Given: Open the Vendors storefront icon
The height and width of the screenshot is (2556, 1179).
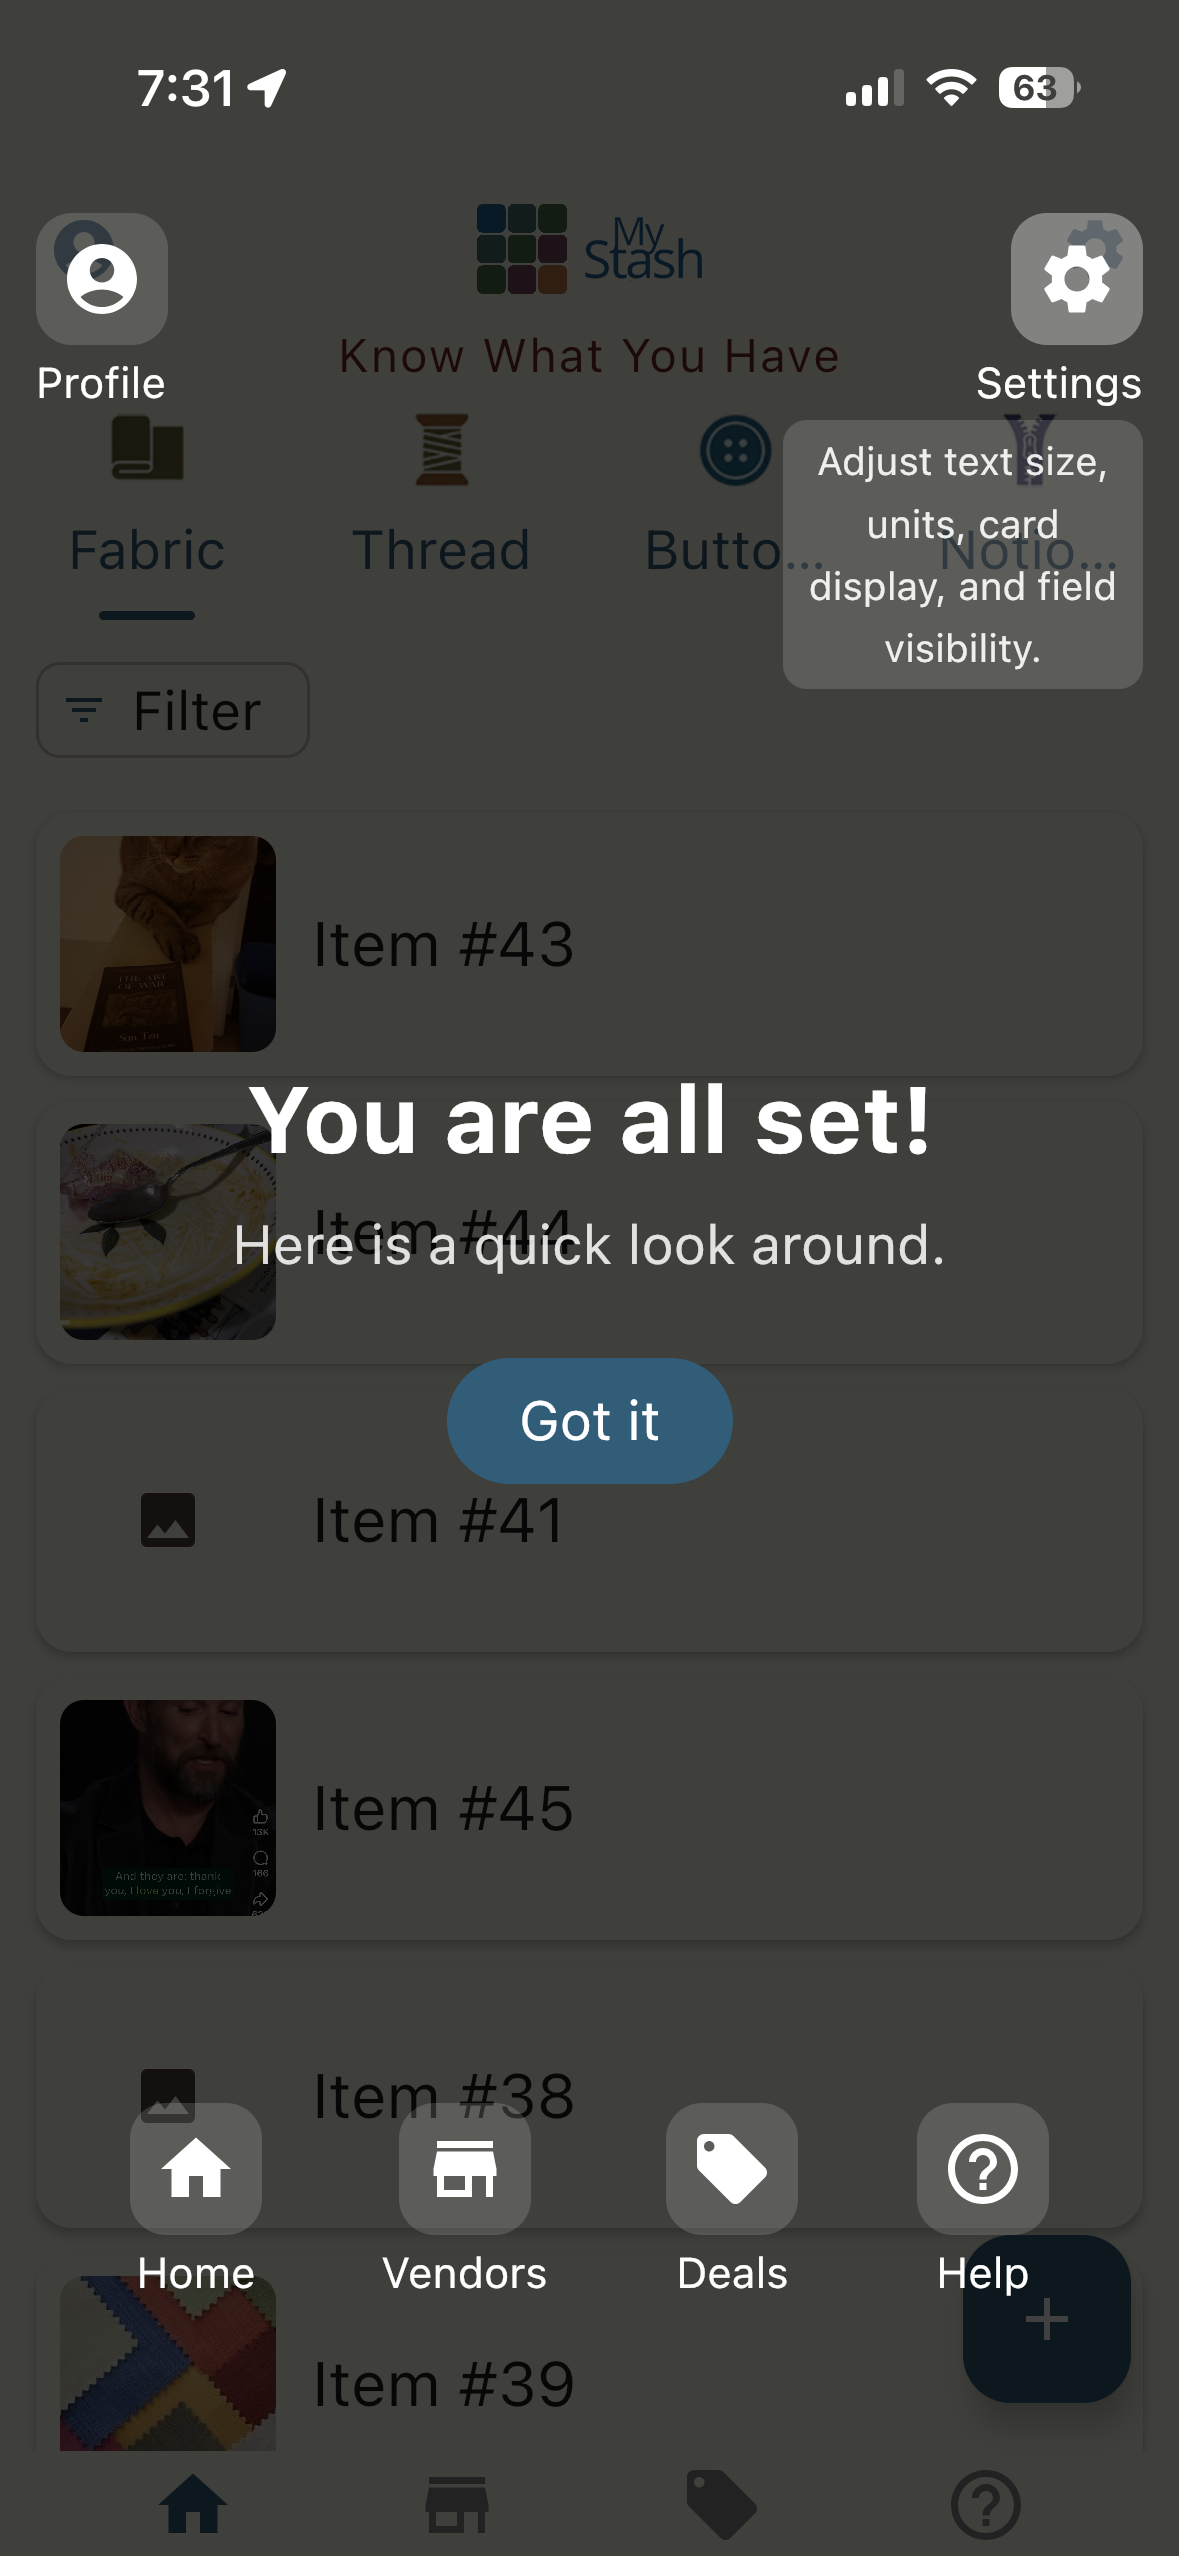Looking at the screenshot, I should click(464, 2170).
